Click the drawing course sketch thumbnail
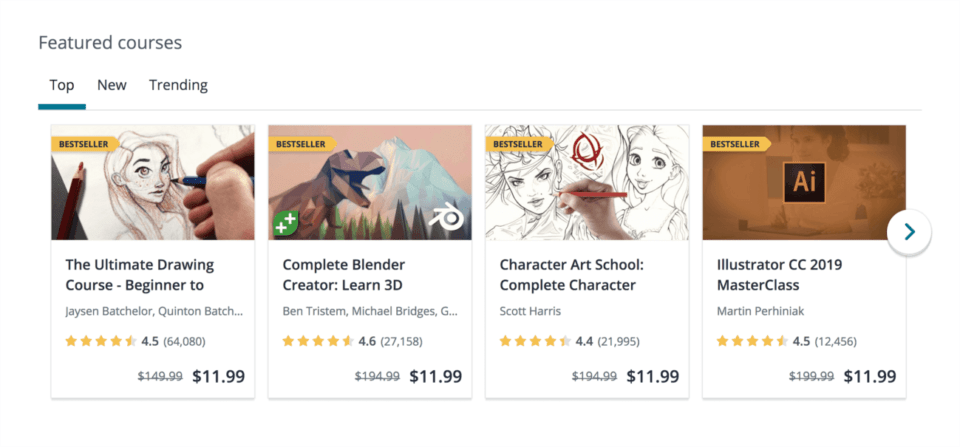 tap(153, 182)
